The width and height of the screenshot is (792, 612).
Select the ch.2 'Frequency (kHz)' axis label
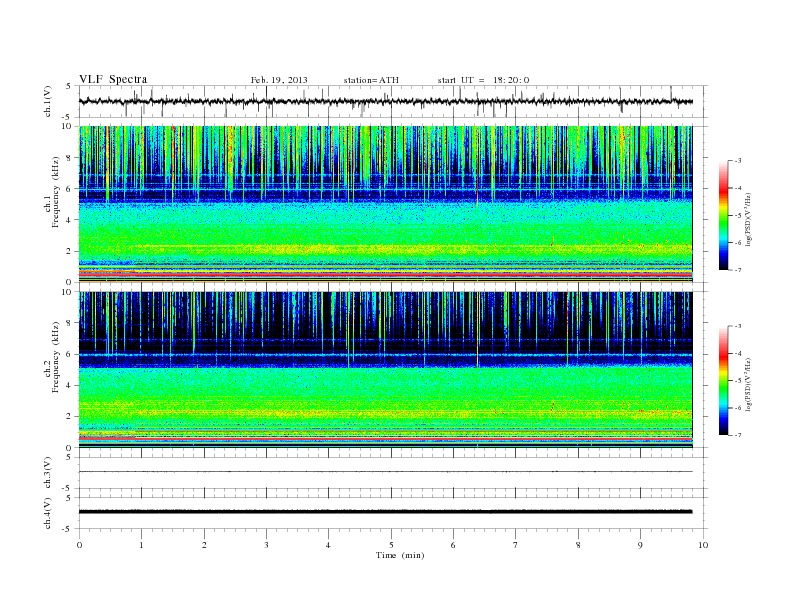[56, 357]
